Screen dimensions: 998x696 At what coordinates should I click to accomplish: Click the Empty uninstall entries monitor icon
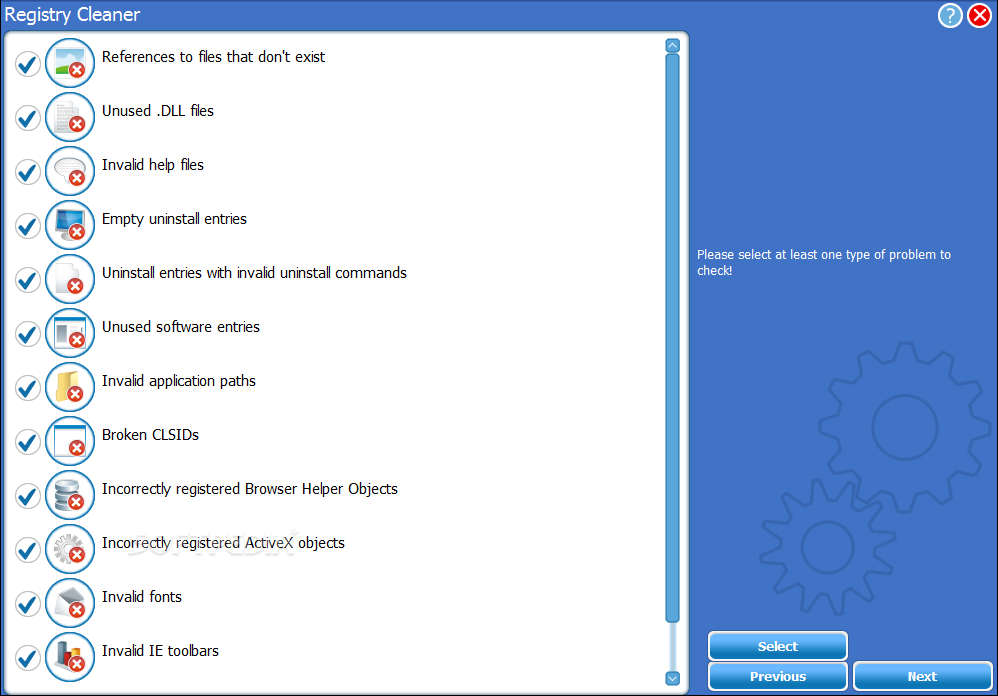point(70,225)
